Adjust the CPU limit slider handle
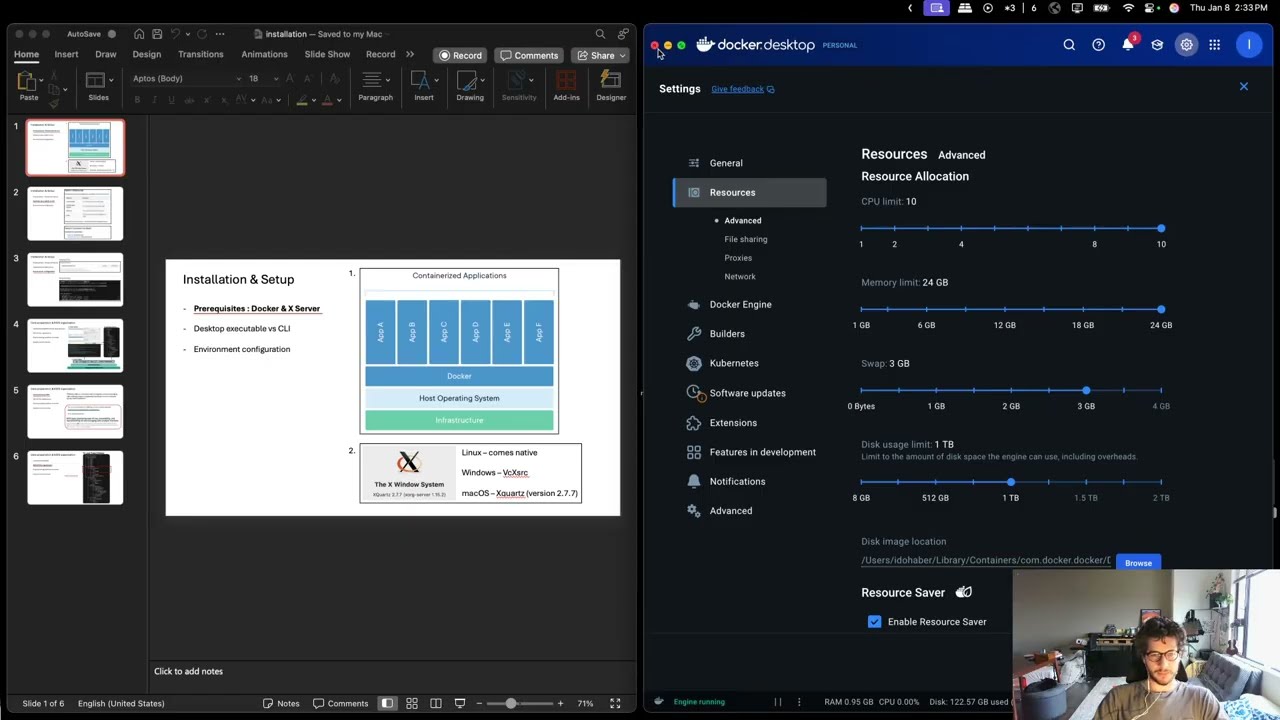This screenshot has width=1280, height=720. pos(1161,228)
